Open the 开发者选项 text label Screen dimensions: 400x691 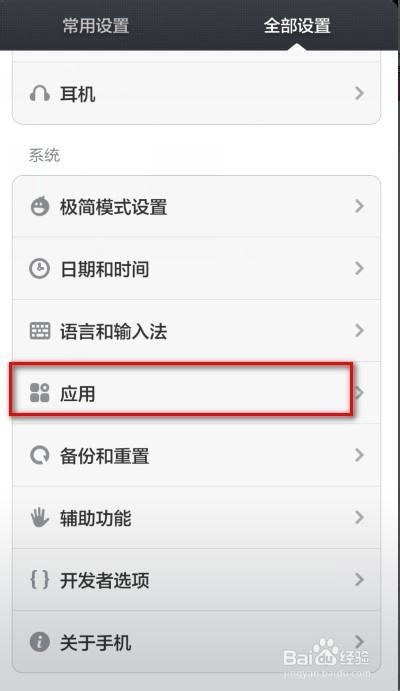click(x=105, y=580)
